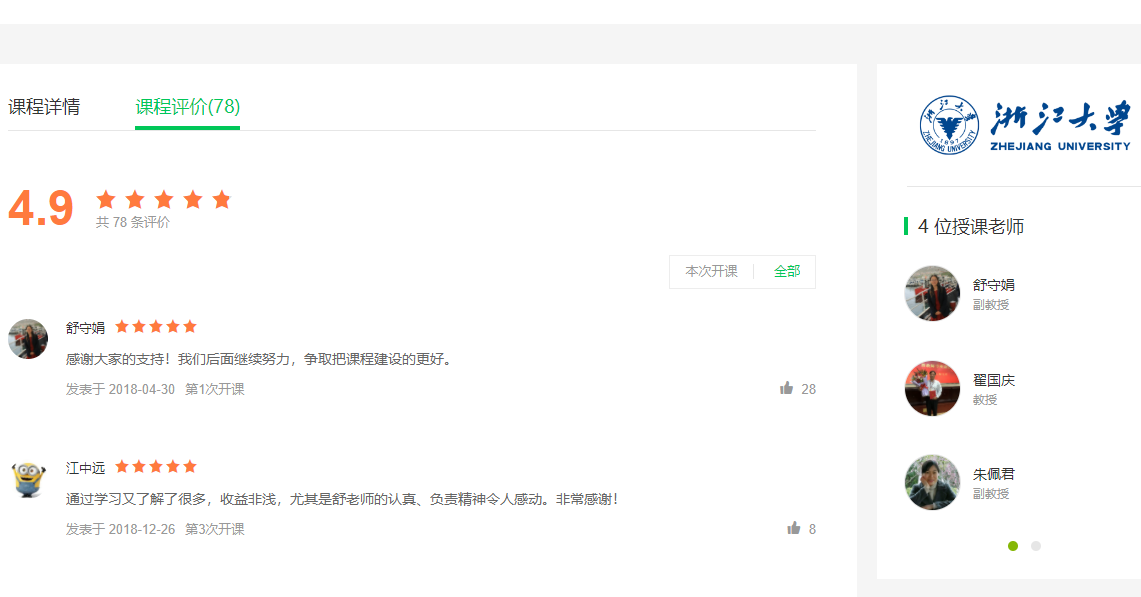Filter reviews by 本次开课

point(711,271)
